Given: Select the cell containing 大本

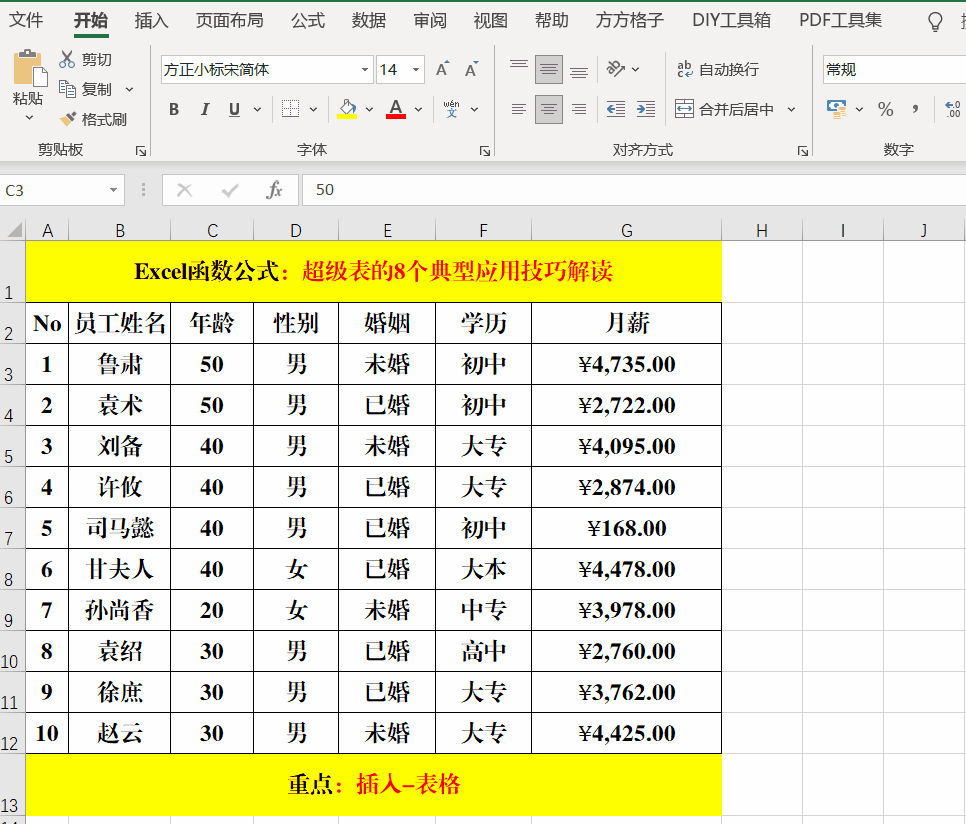Looking at the screenshot, I should (484, 569).
